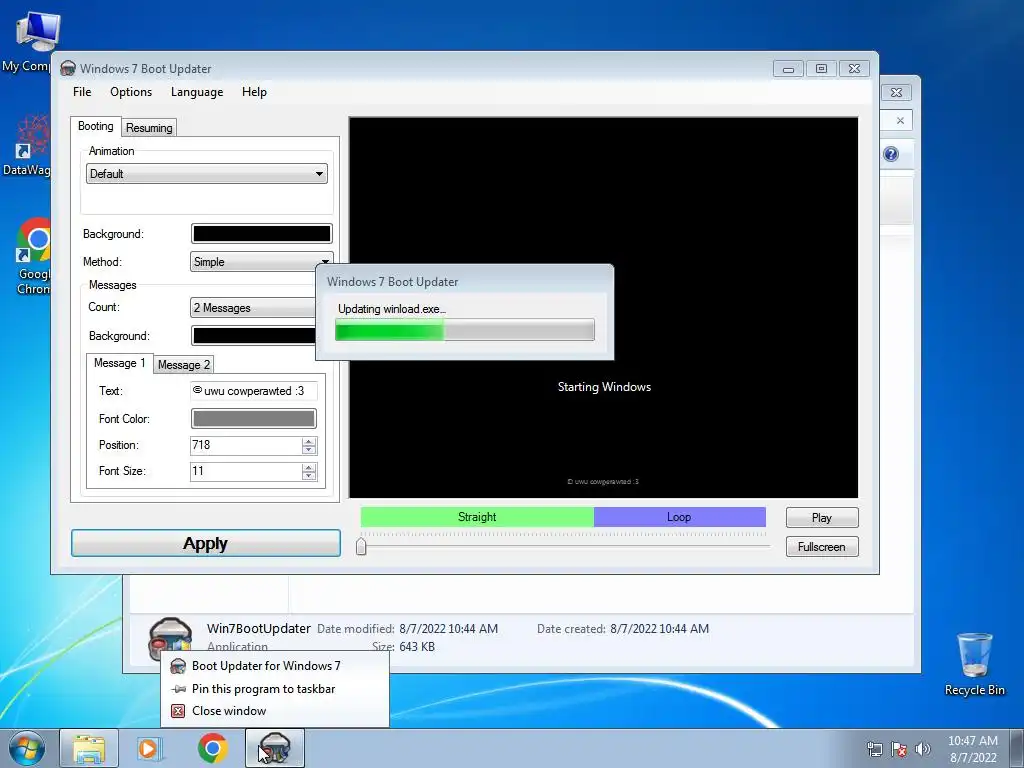This screenshot has width=1024, height=768.
Task: Choose Boot Updater for Windows 7 jump entry
Action: [x=275, y=666]
